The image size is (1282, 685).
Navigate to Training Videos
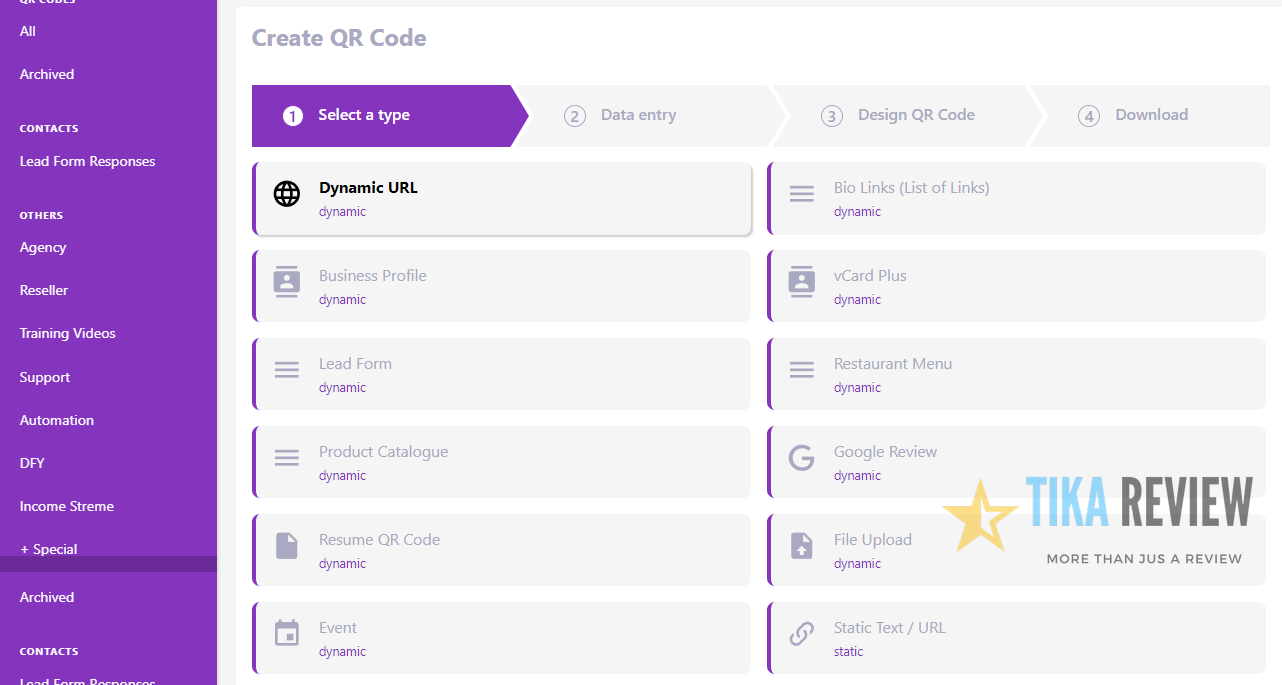point(65,333)
